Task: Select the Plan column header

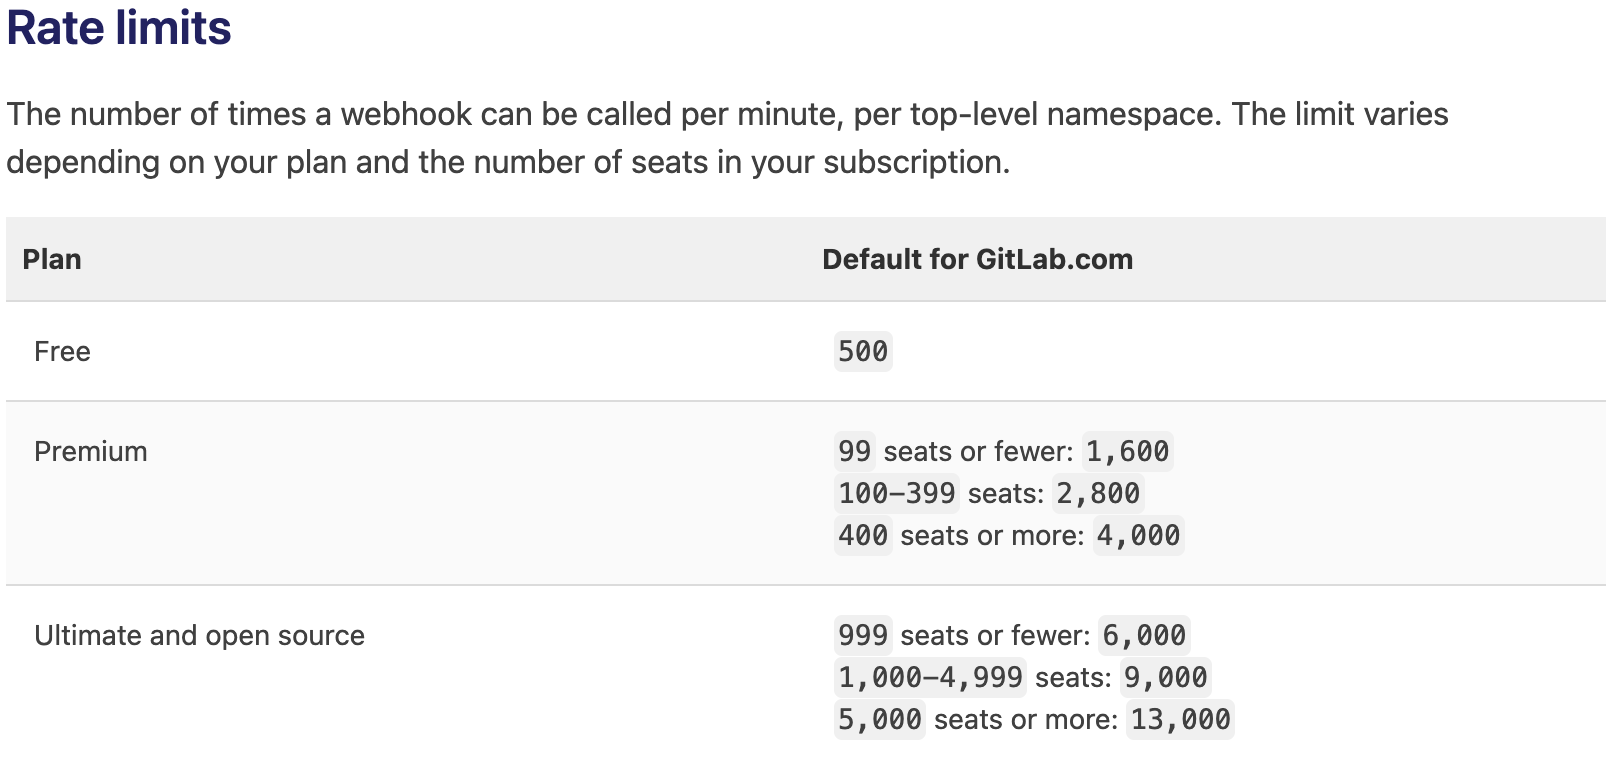Action: 52,259
